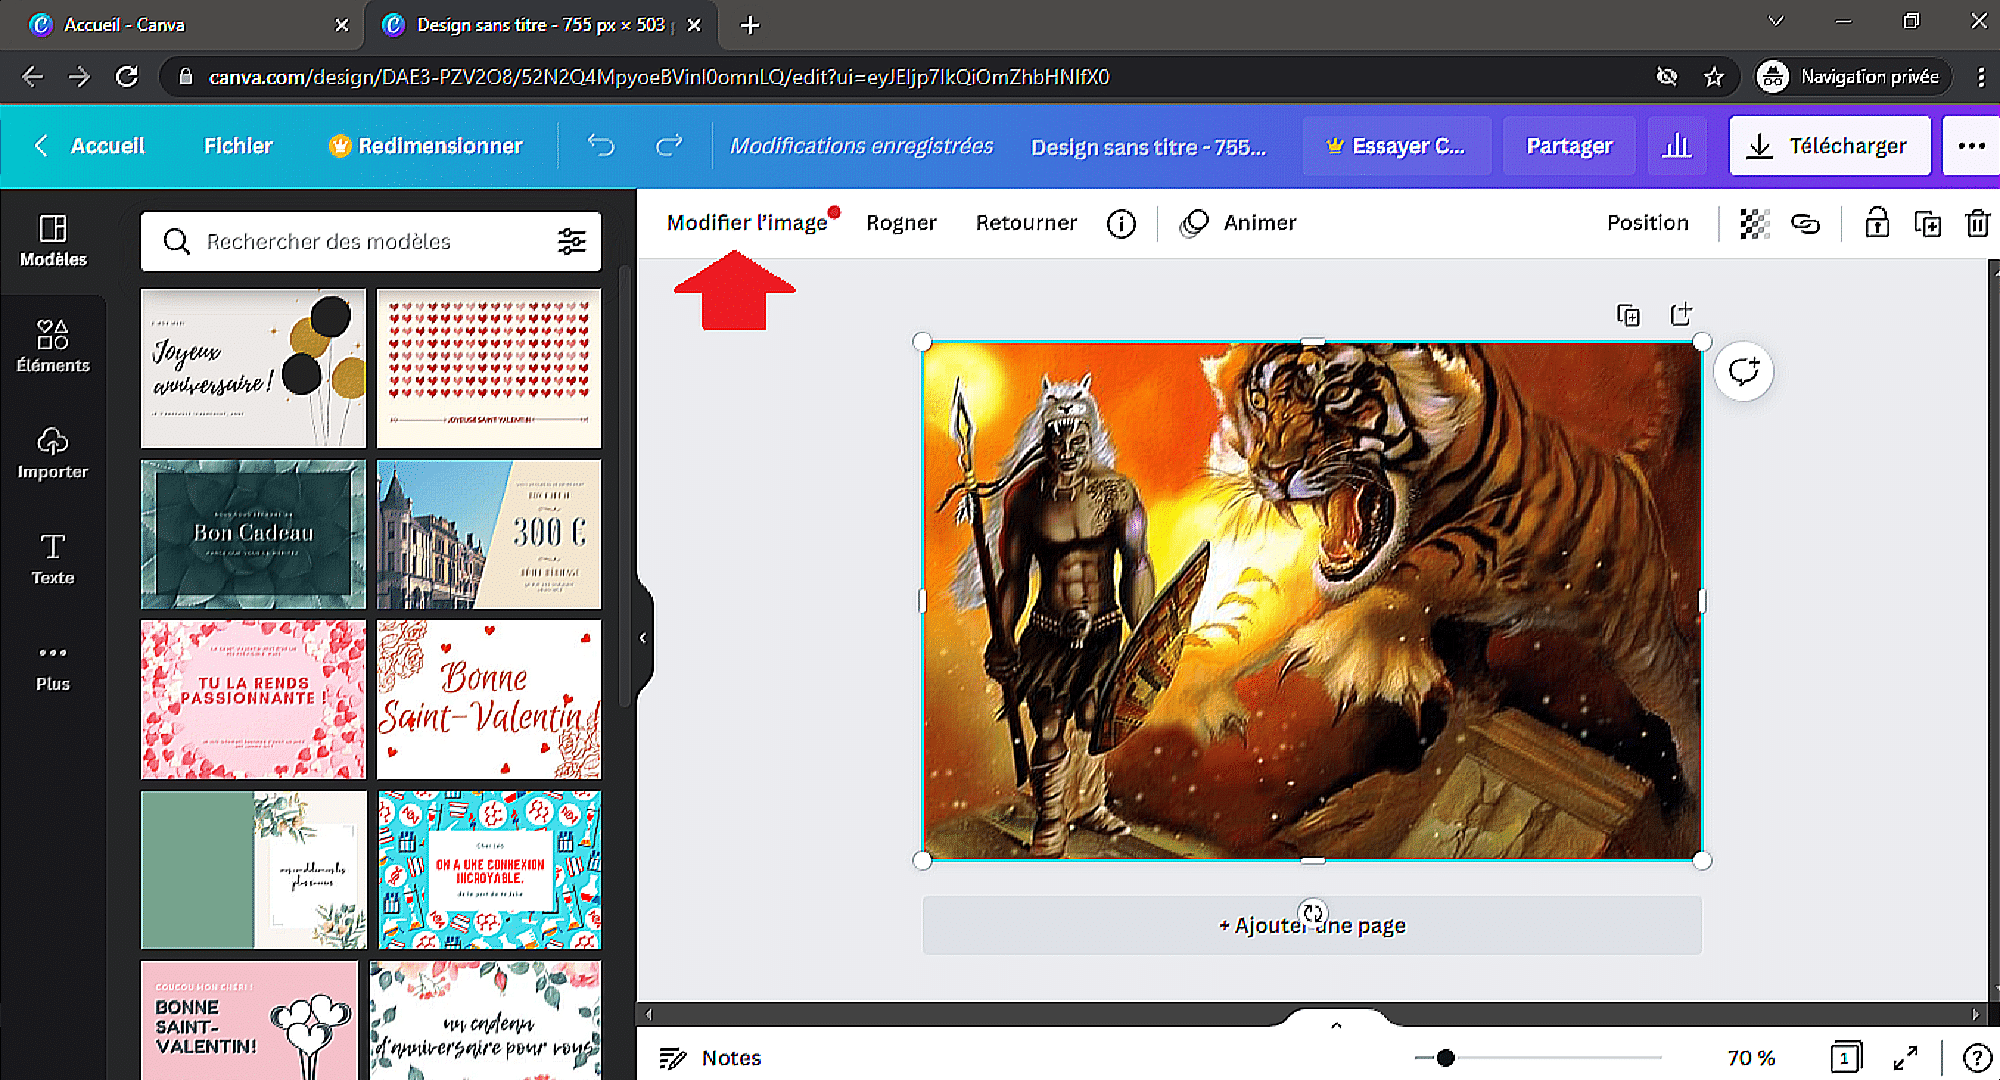
Task: Click the browser address bar URL
Action: coord(658,77)
